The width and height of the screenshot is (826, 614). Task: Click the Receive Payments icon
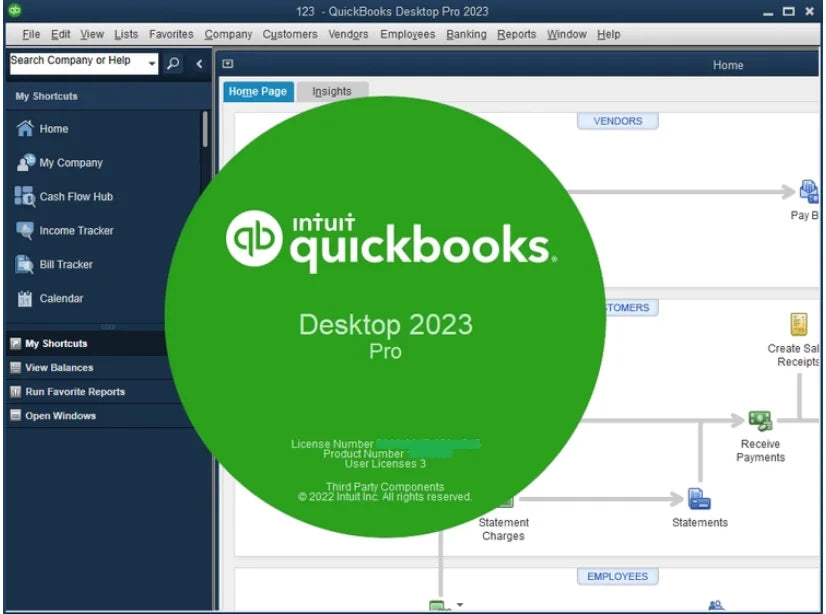(x=760, y=420)
